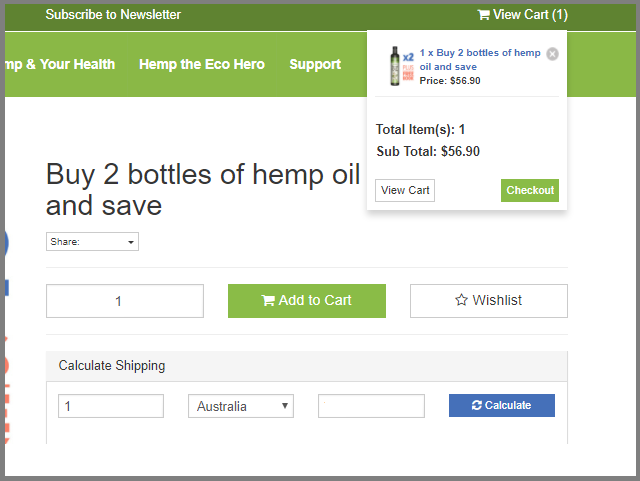
Task: Click the Checkout button
Action: (x=530, y=190)
